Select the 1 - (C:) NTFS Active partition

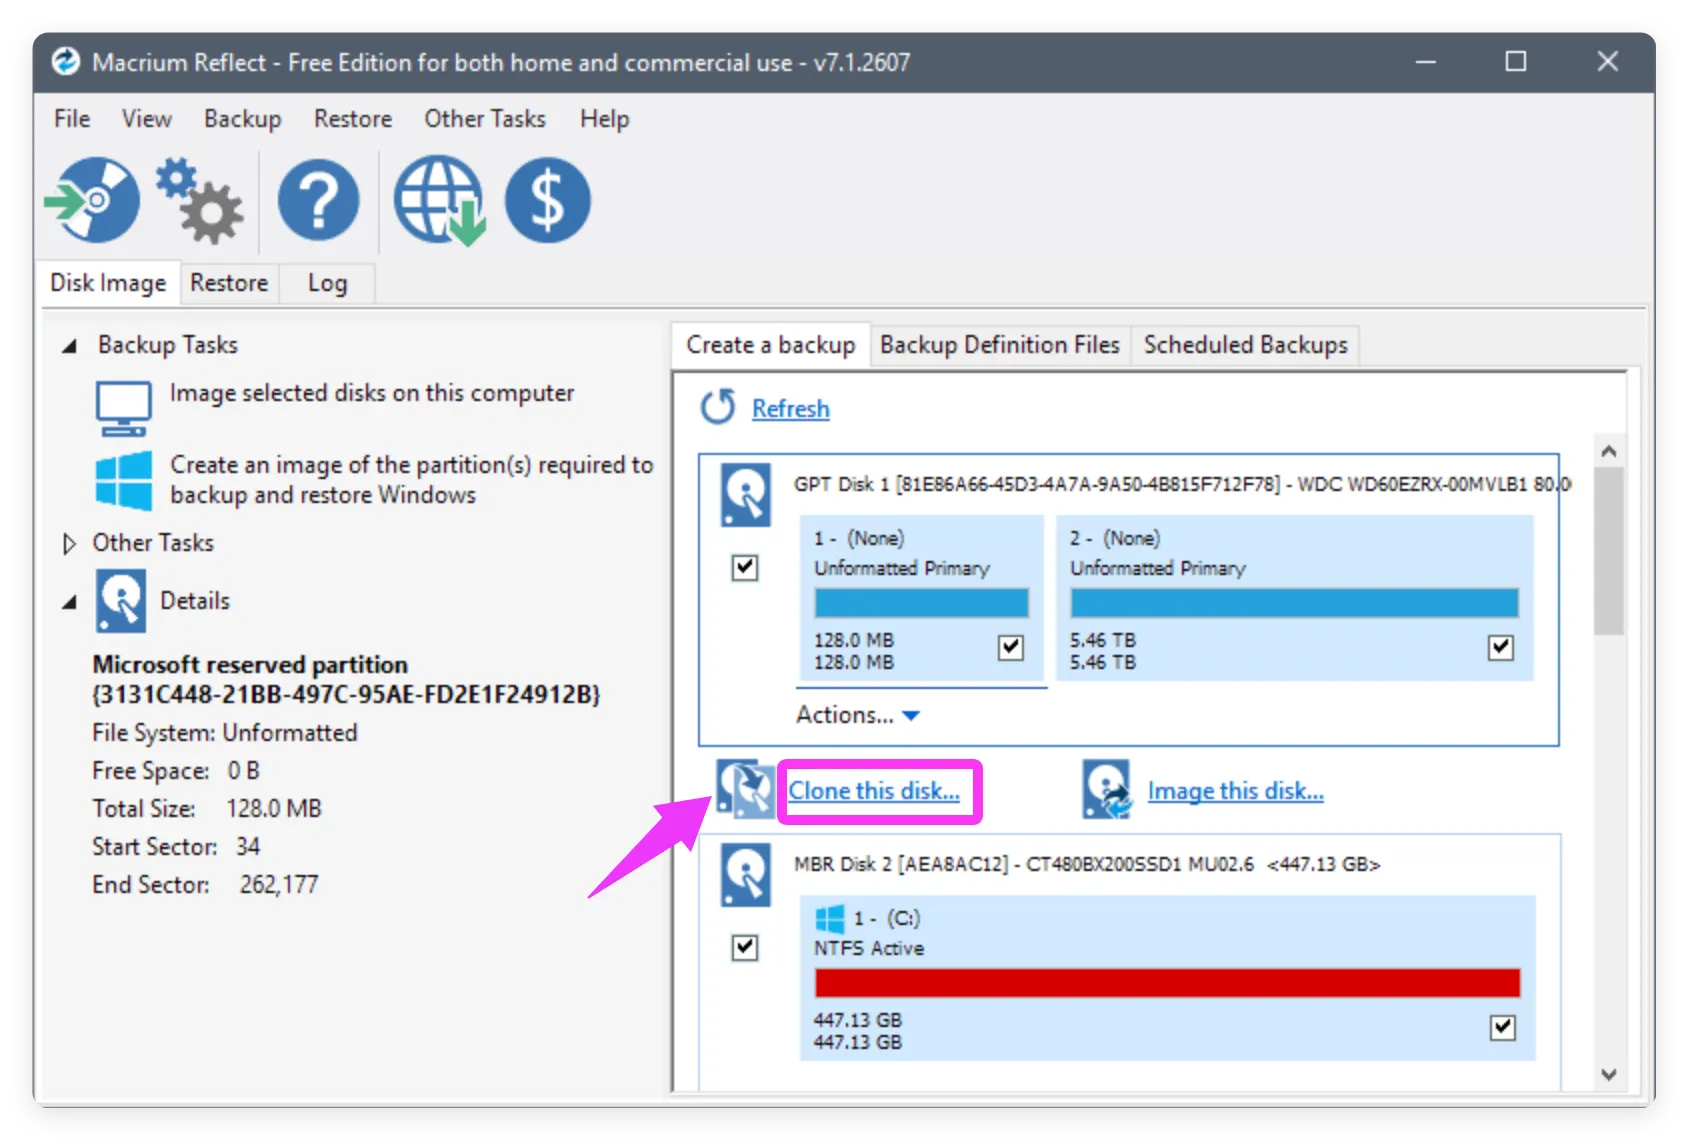(1167, 977)
